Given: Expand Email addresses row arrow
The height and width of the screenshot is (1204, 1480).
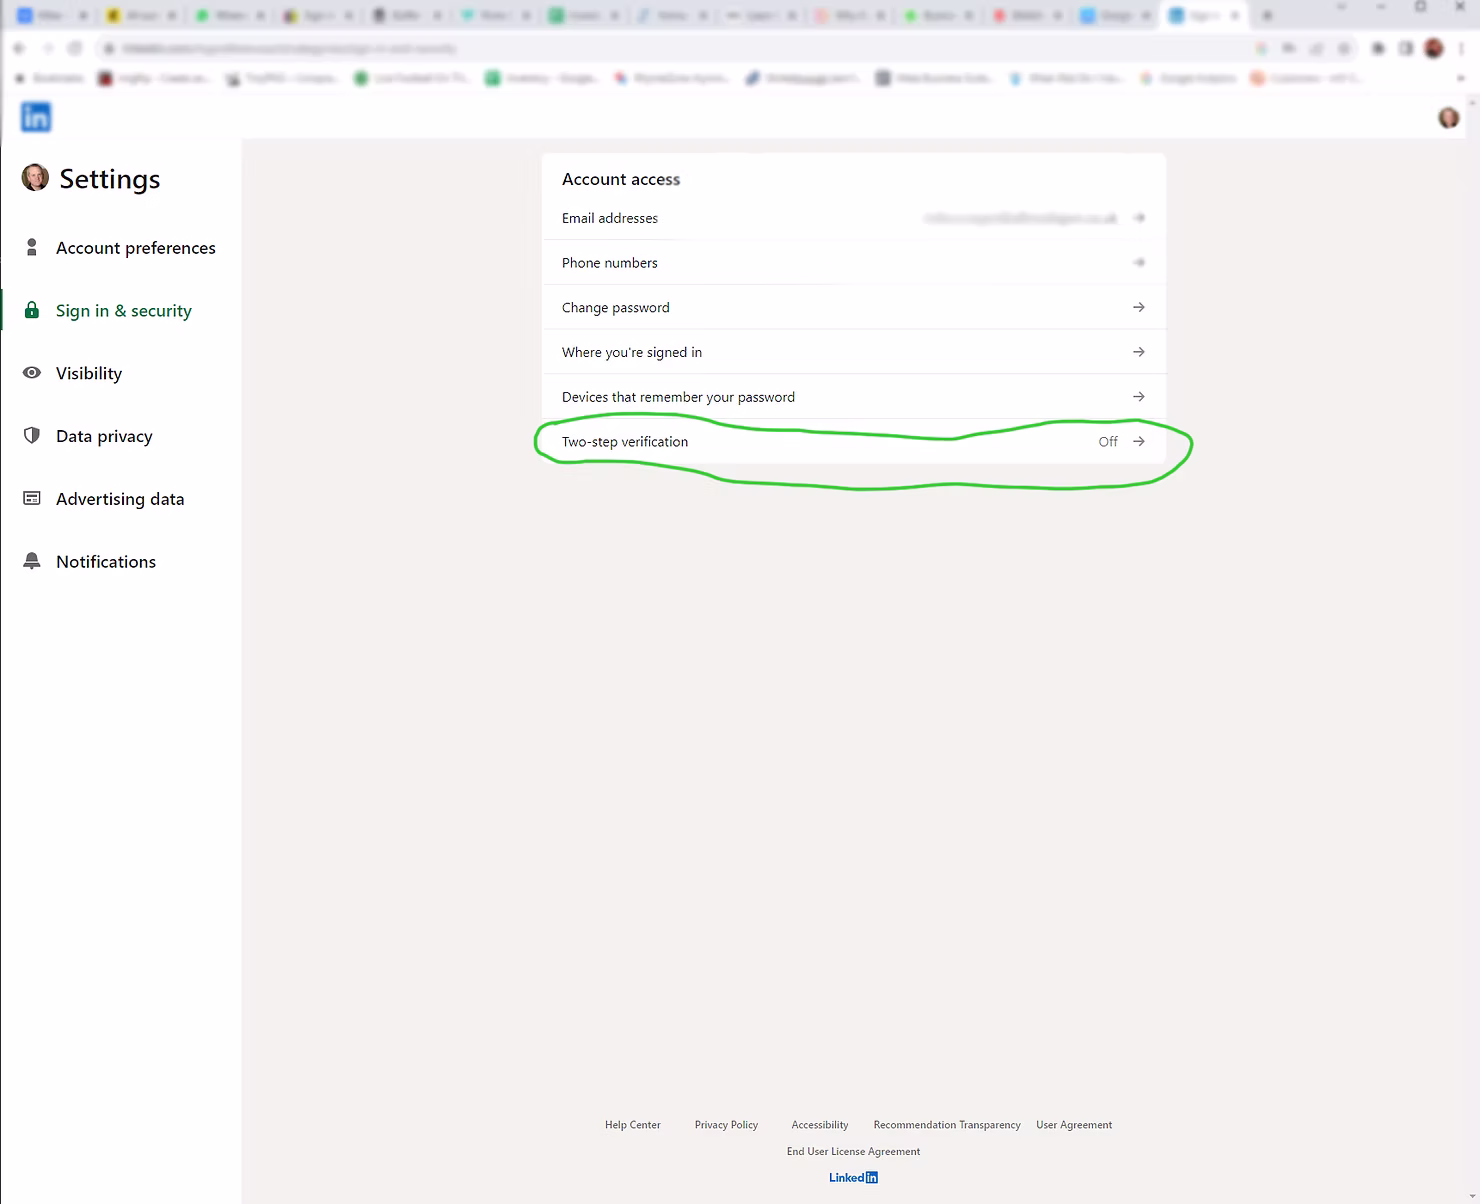Looking at the screenshot, I should pyautogui.click(x=1138, y=218).
